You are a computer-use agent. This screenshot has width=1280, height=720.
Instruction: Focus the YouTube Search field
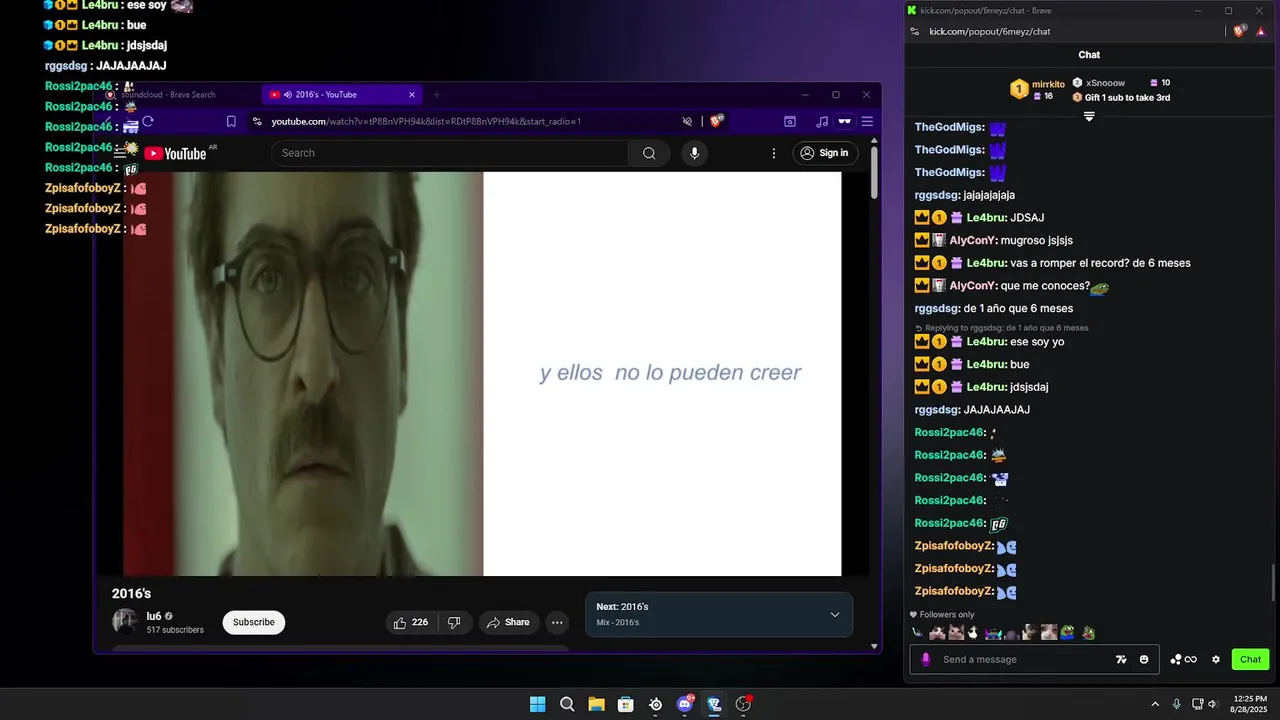(x=449, y=153)
